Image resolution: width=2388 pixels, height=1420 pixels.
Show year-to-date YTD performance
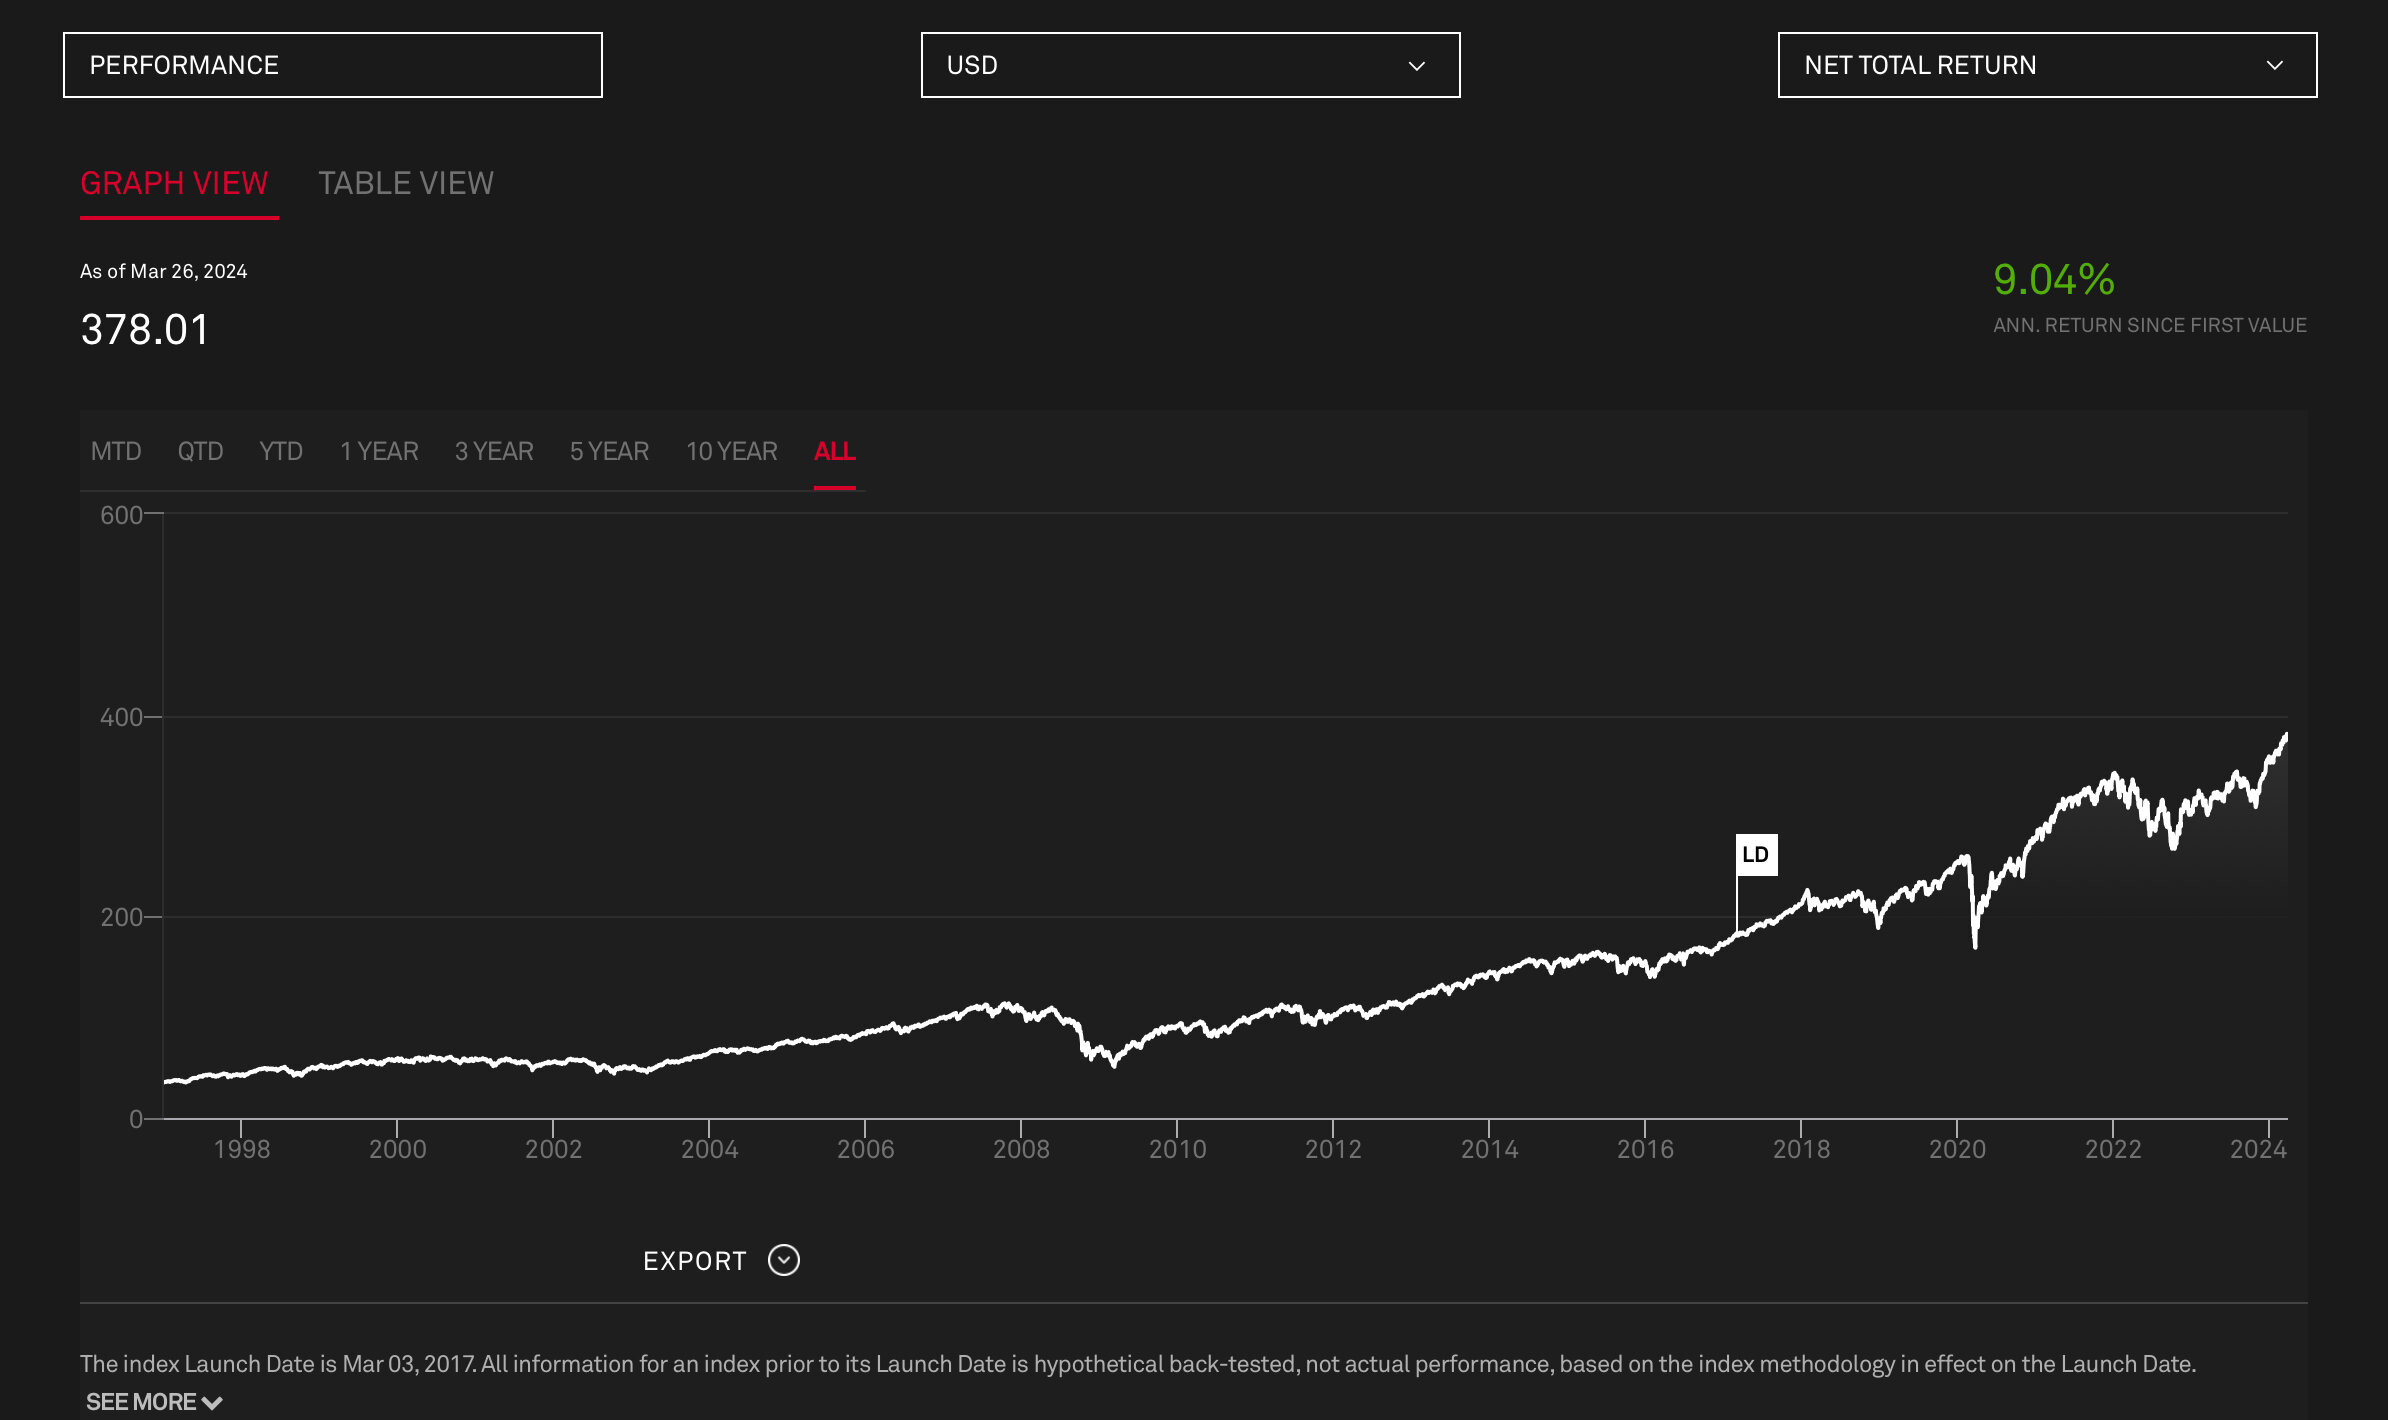(280, 451)
